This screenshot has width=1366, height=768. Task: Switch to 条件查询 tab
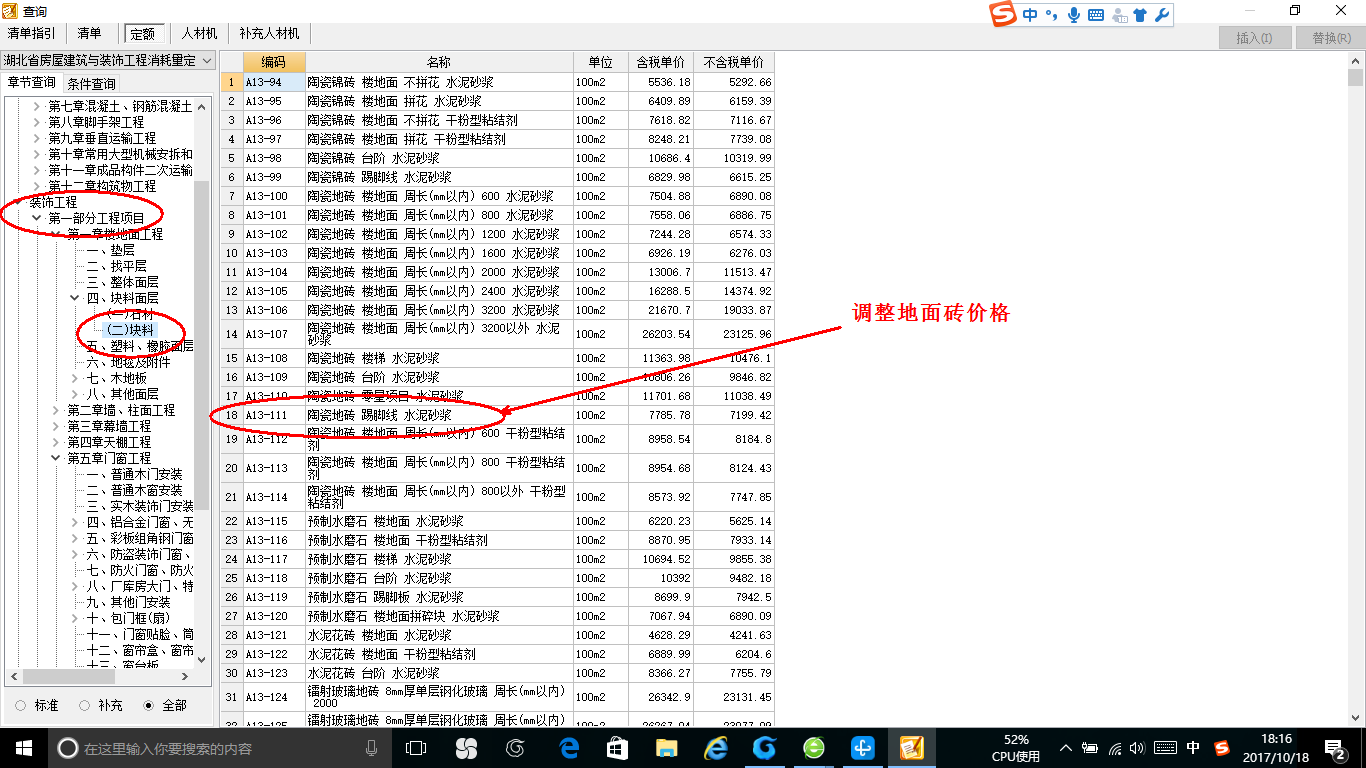[x=91, y=83]
